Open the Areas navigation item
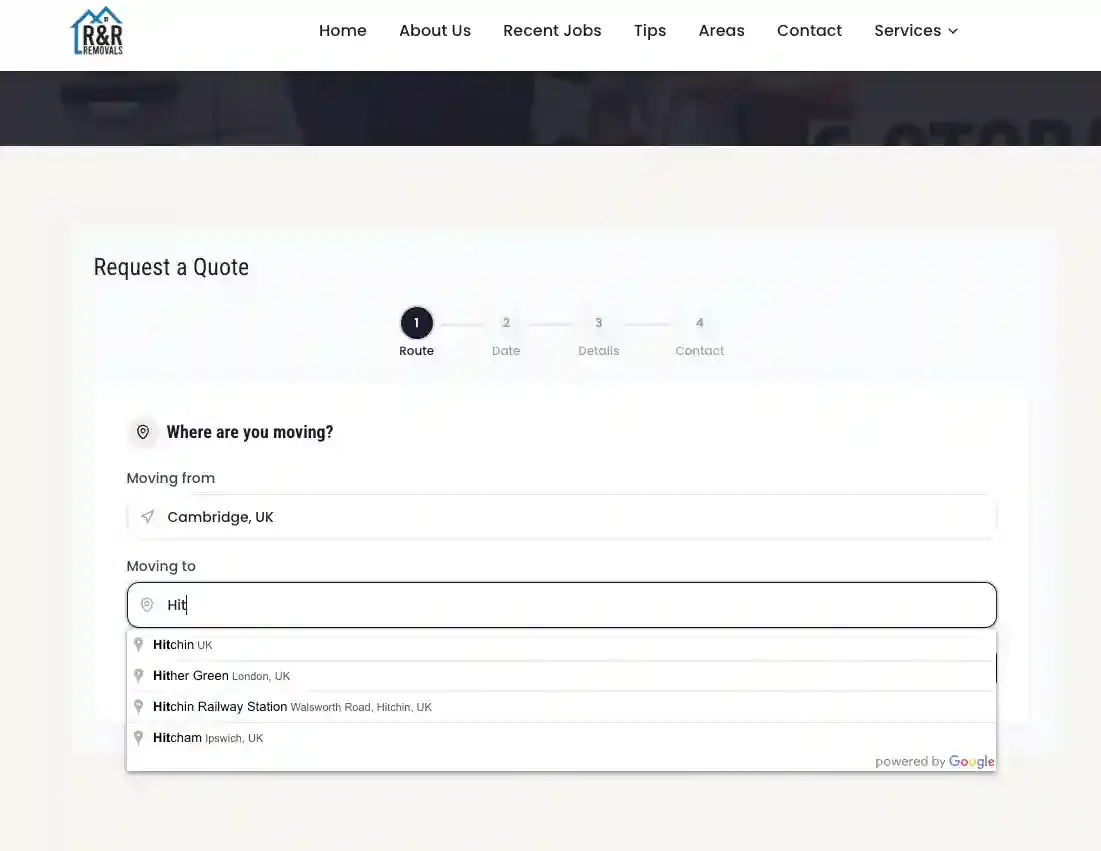 [x=721, y=30]
